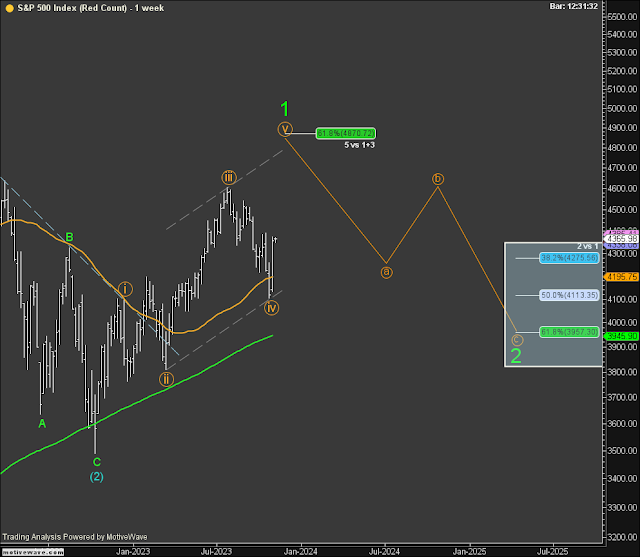The width and height of the screenshot is (640, 557).
Task: Click the green wave B label
Action: (69, 237)
